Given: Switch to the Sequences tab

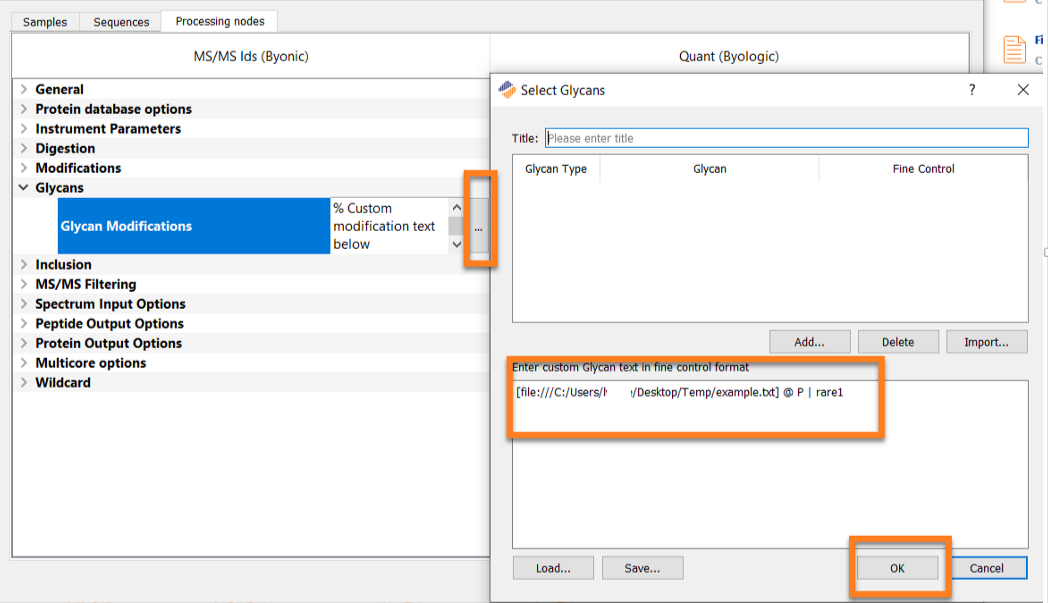Looking at the screenshot, I should 121,22.
